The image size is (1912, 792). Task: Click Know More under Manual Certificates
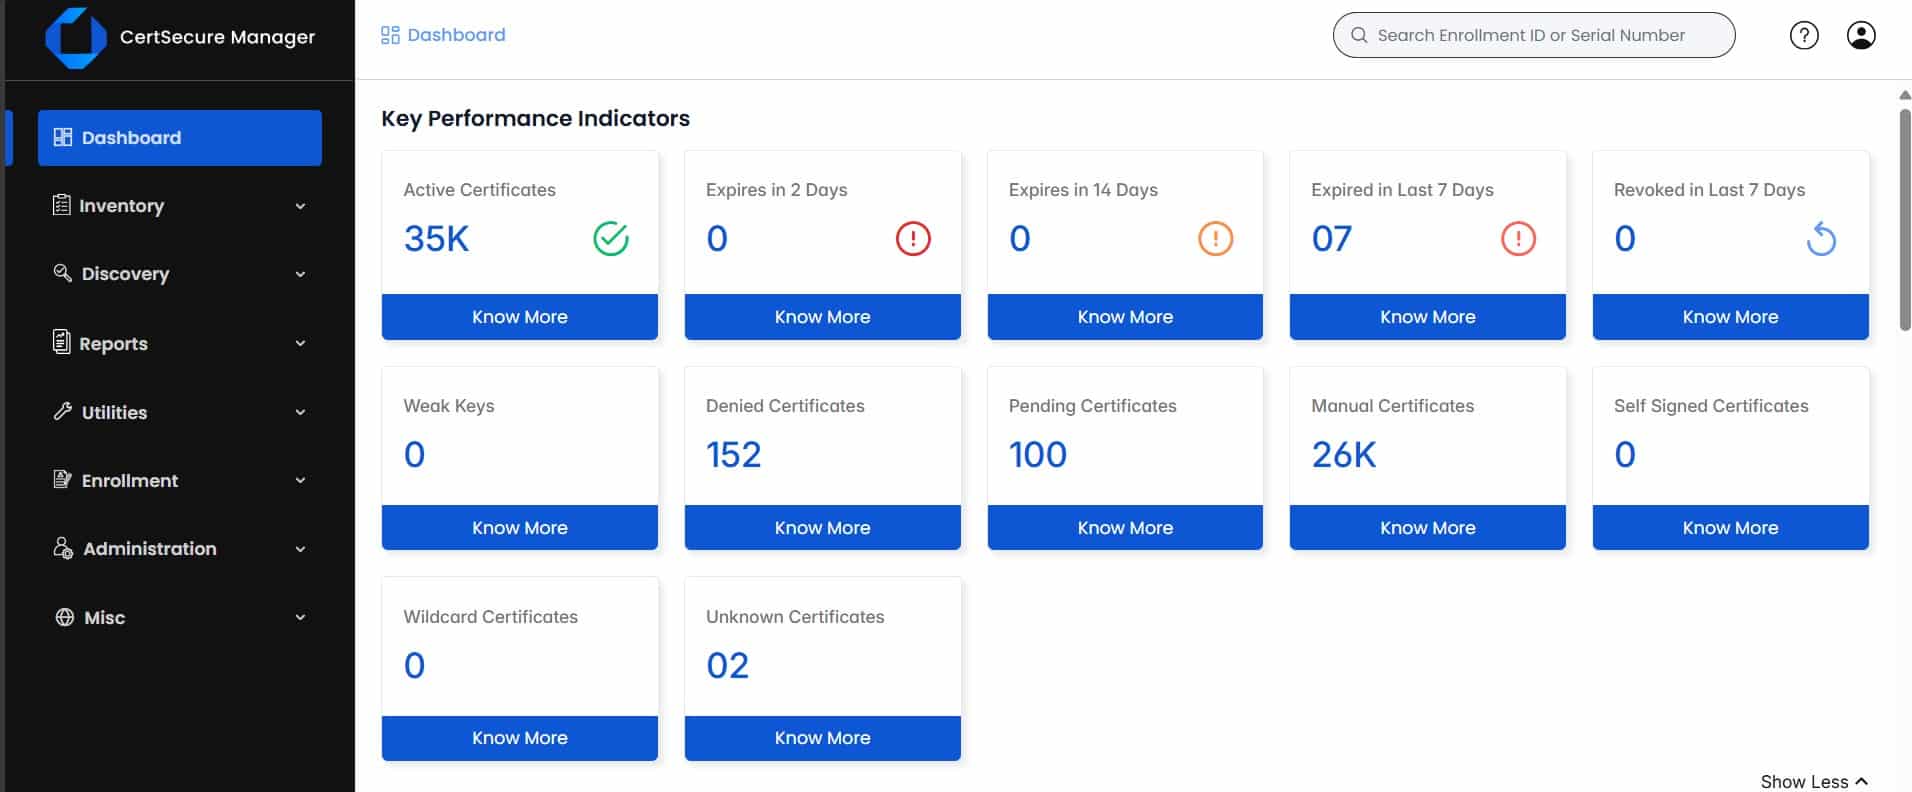[x=1427, y=528]
